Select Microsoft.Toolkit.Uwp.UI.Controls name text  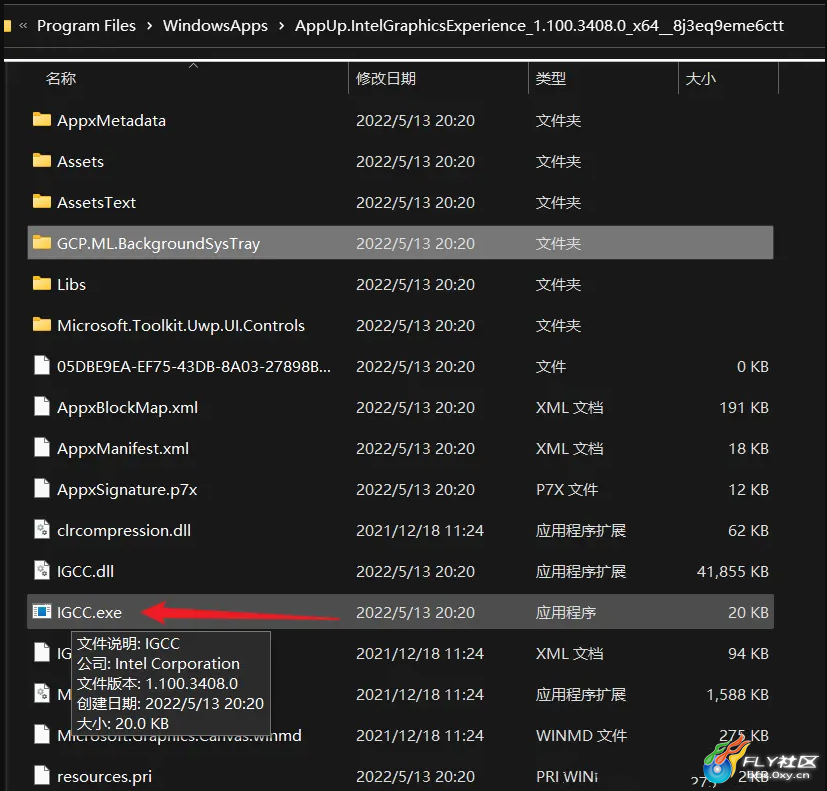[181, 326]
